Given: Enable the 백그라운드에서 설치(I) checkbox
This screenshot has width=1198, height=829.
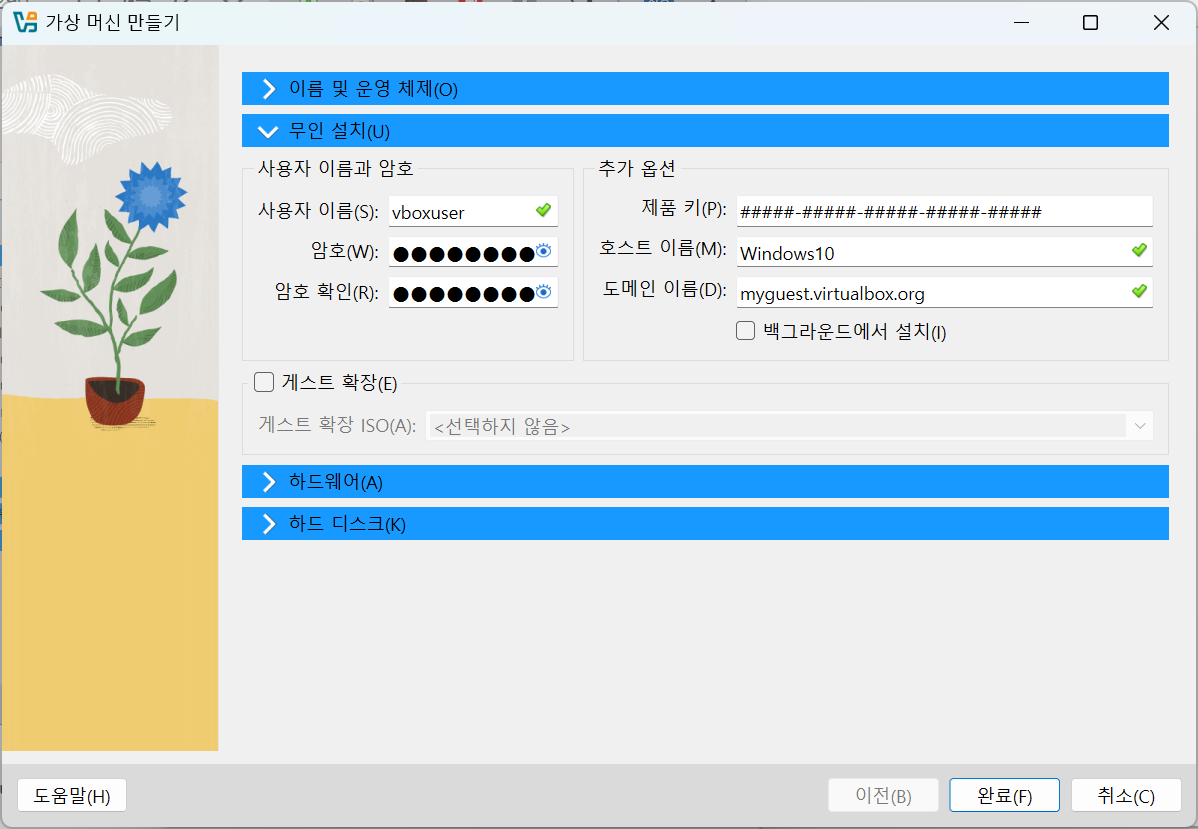Looking at the screenshot, I should [x=746, y=331].
